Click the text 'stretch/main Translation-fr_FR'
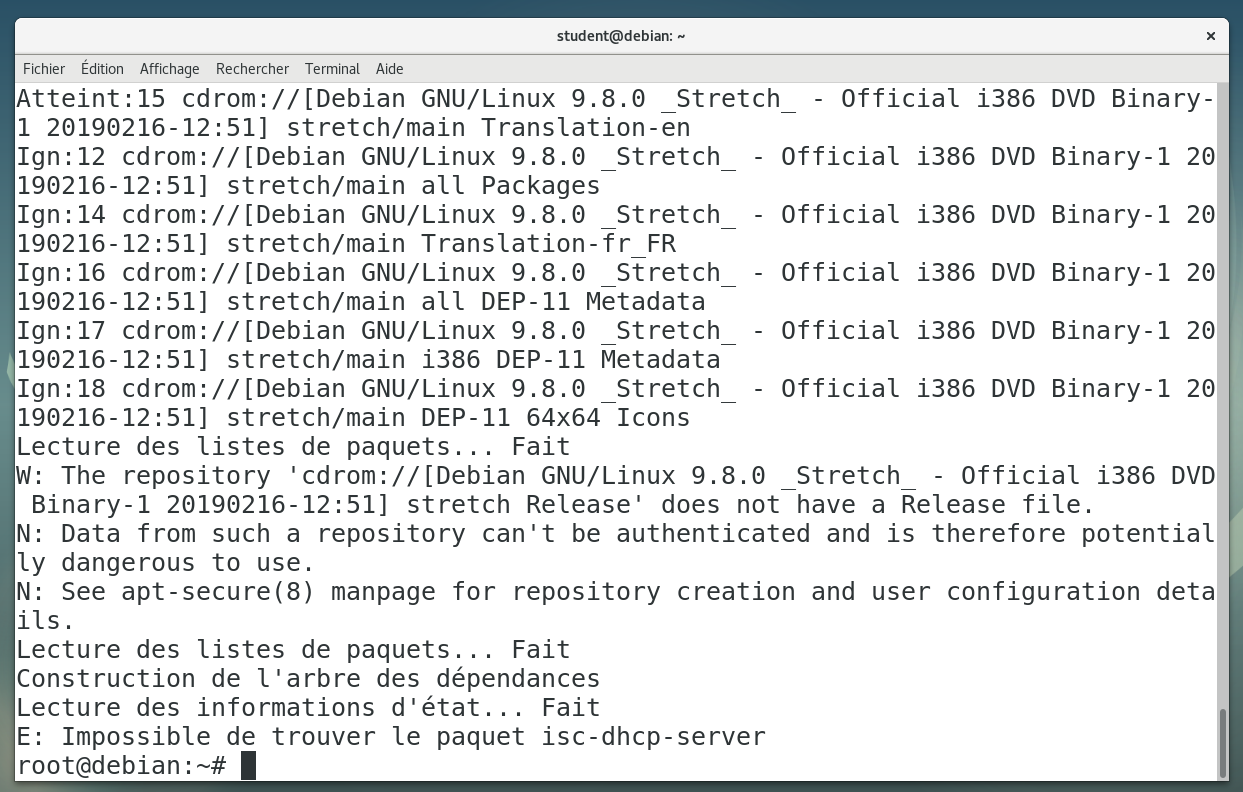Screen dimensions: 1243x792 [x=451, y=244]
